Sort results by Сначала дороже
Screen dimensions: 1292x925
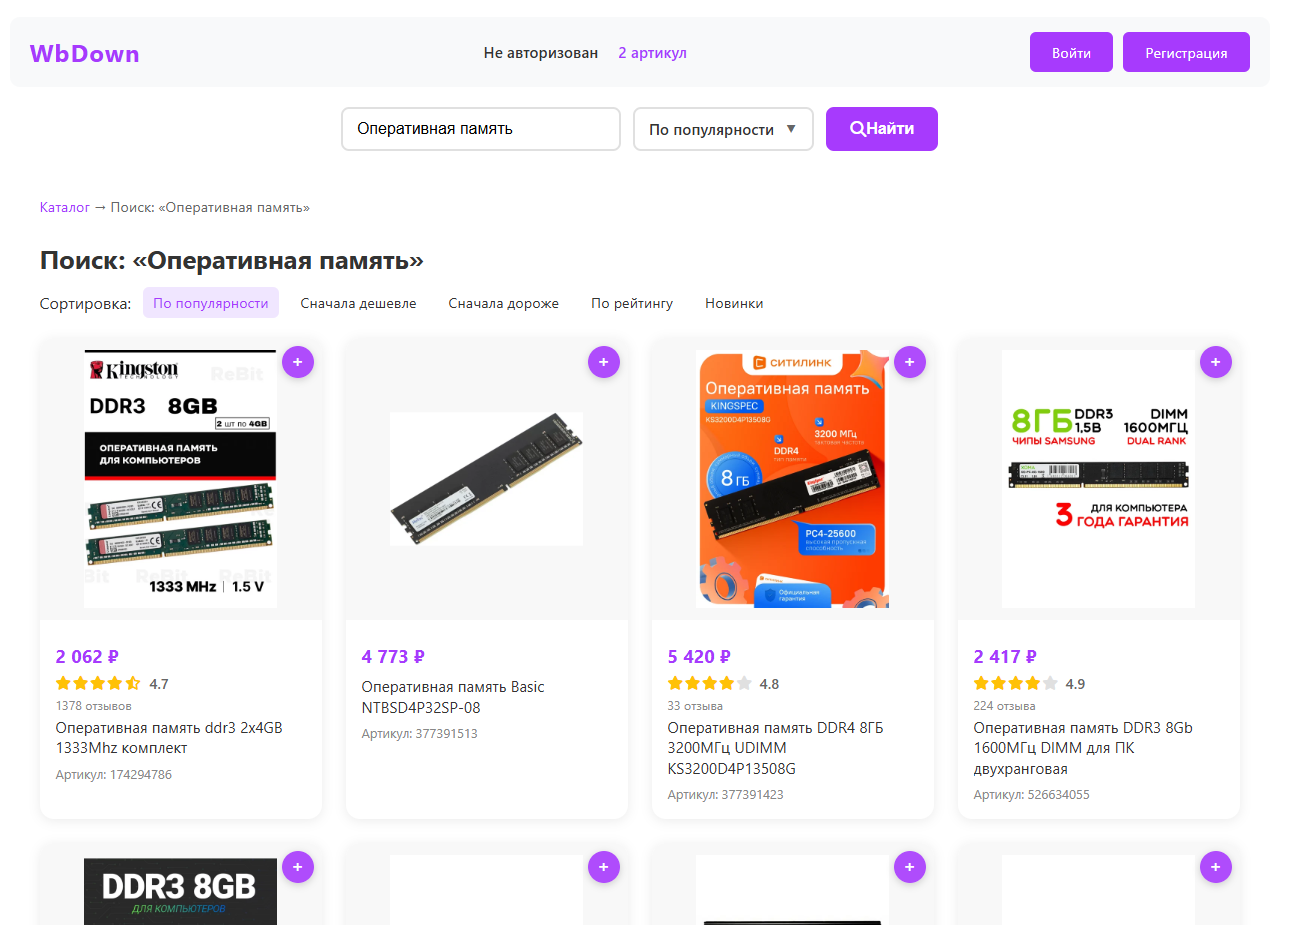[x=504, y=303]
